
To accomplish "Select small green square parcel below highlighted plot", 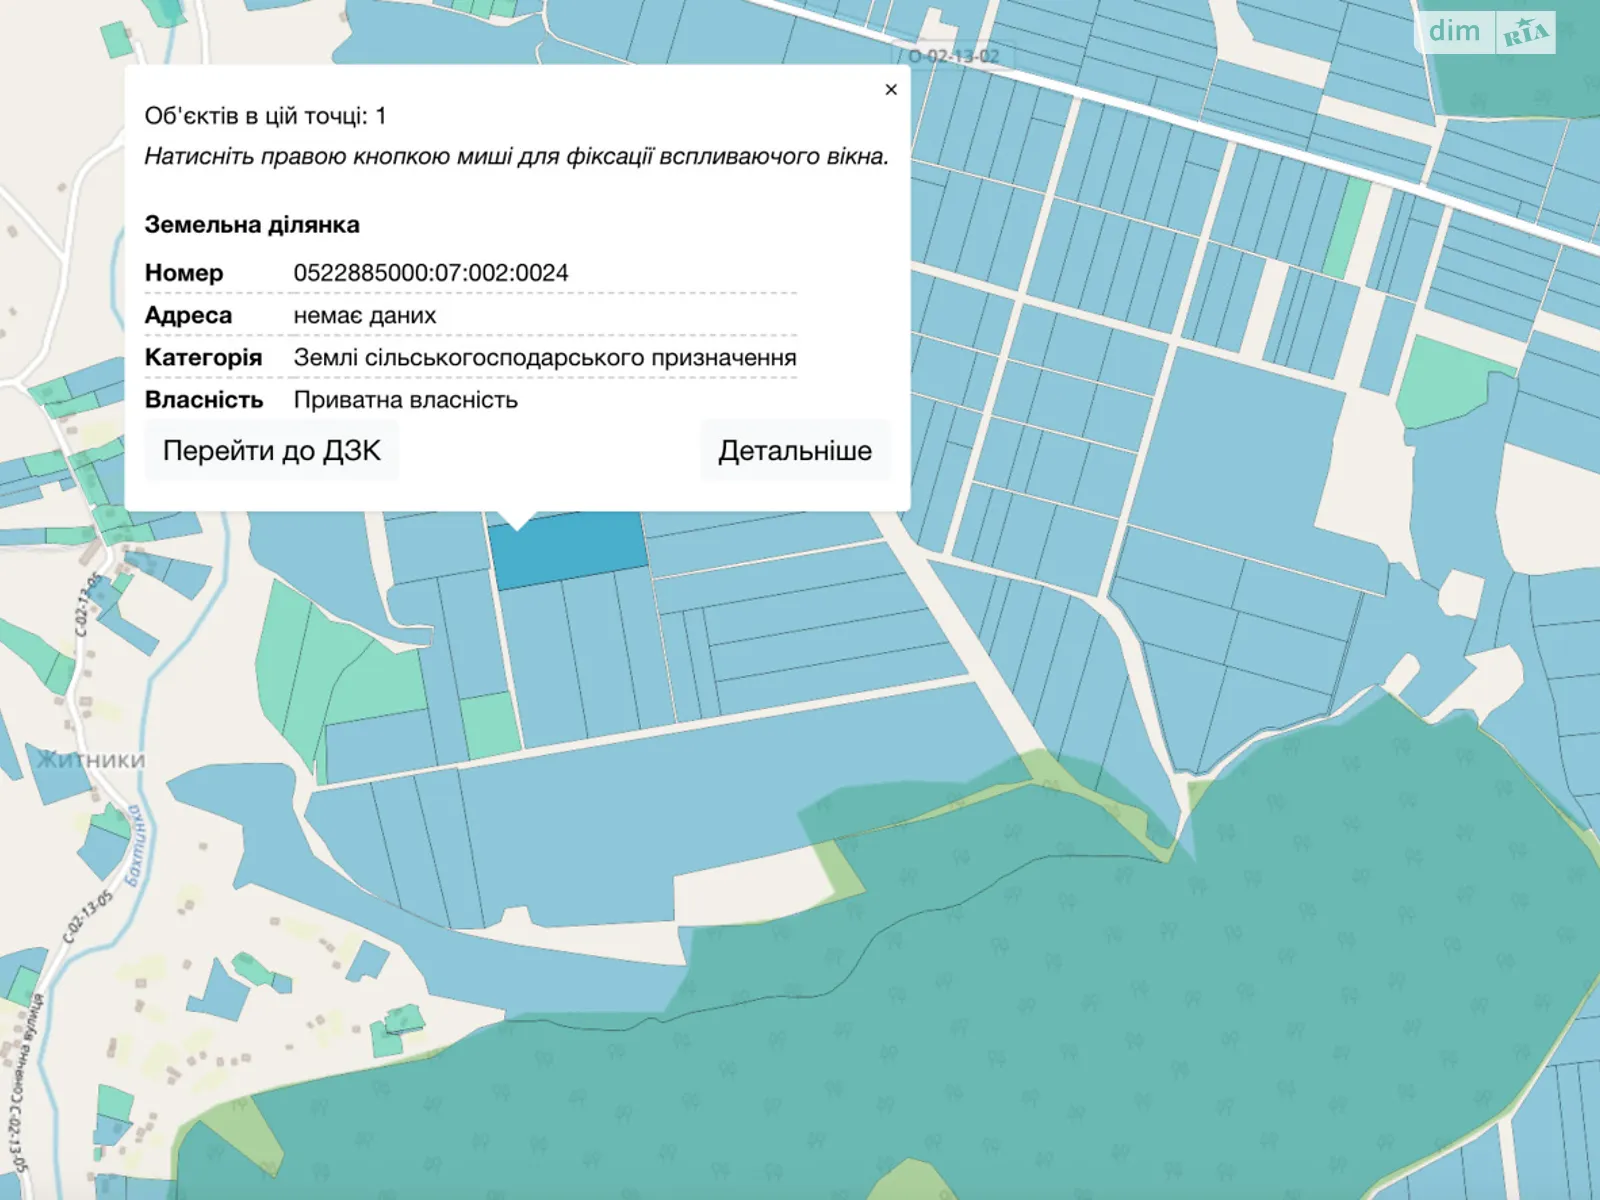I will (x=489, y=725).
